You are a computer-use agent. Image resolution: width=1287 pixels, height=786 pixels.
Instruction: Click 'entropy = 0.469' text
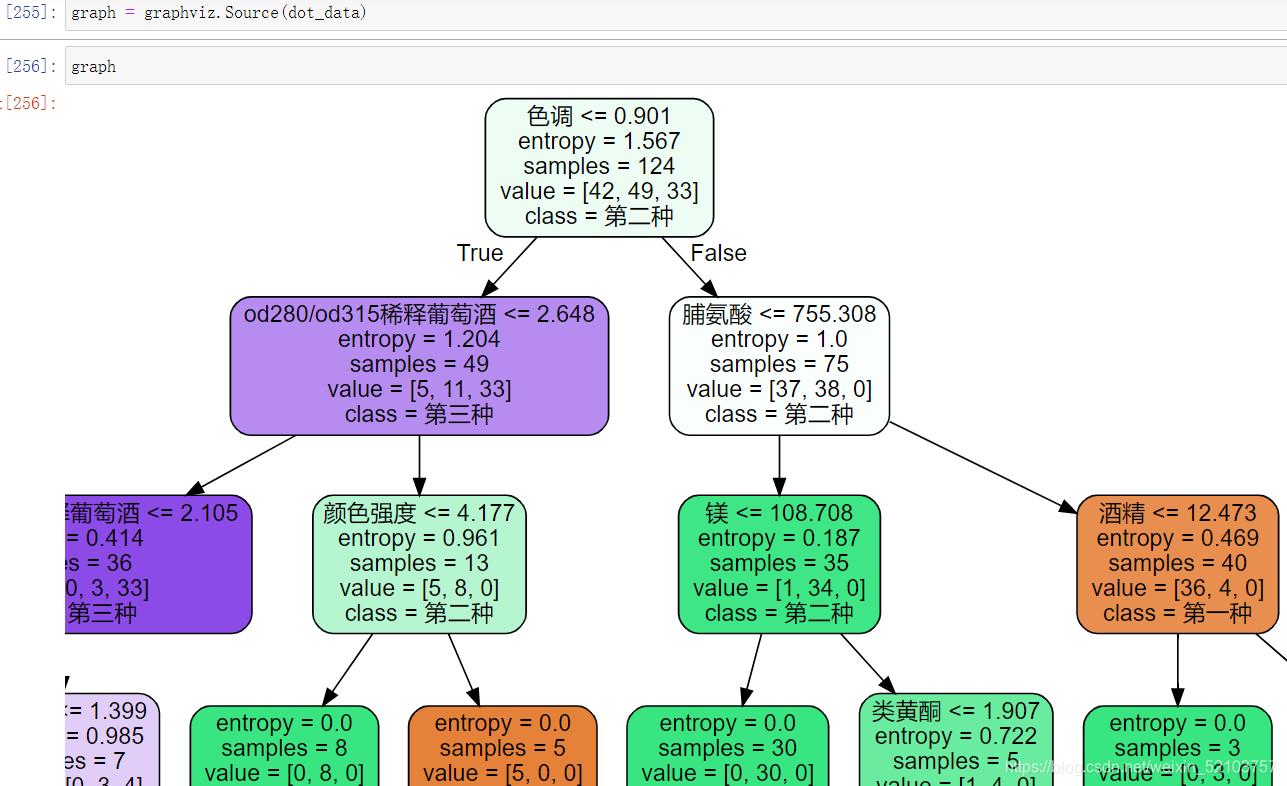pyautogui.click(x=1177, y=538)
